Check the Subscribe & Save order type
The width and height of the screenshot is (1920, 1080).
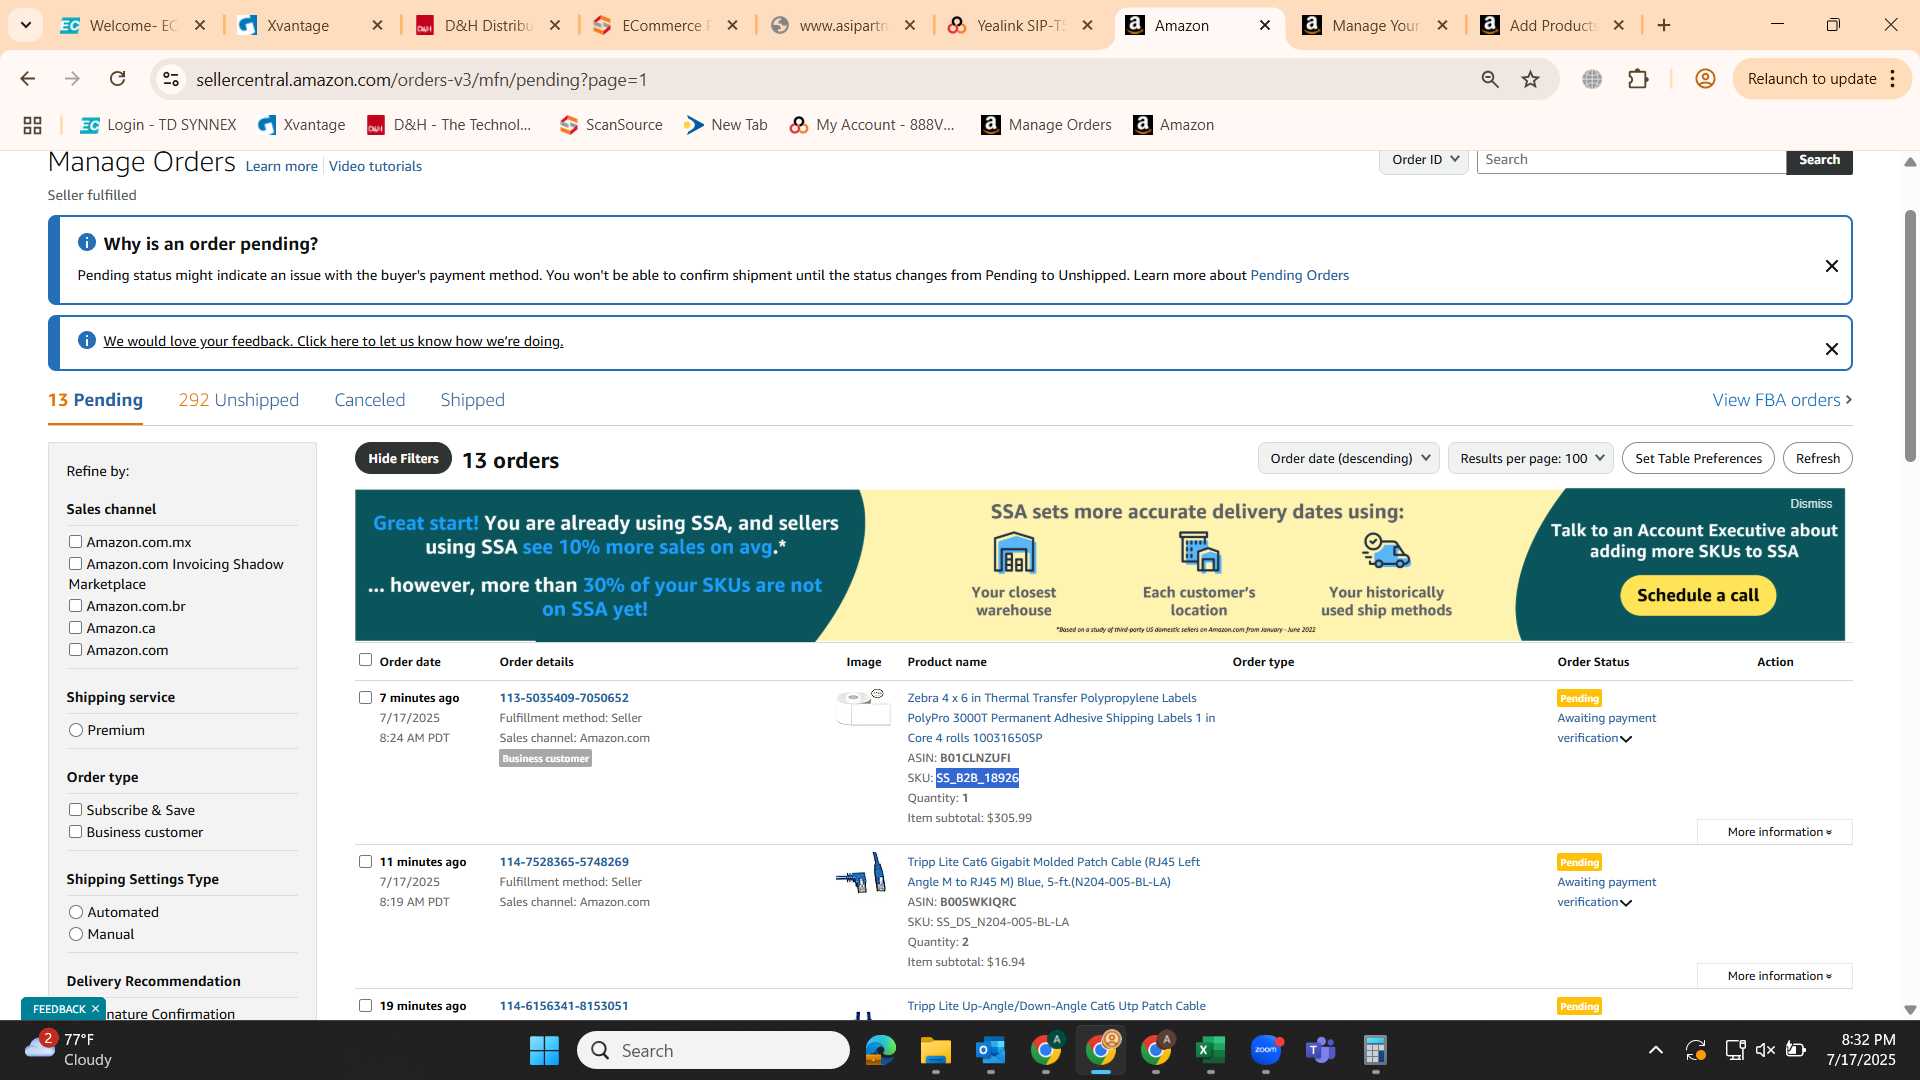(x=75, y=810)
